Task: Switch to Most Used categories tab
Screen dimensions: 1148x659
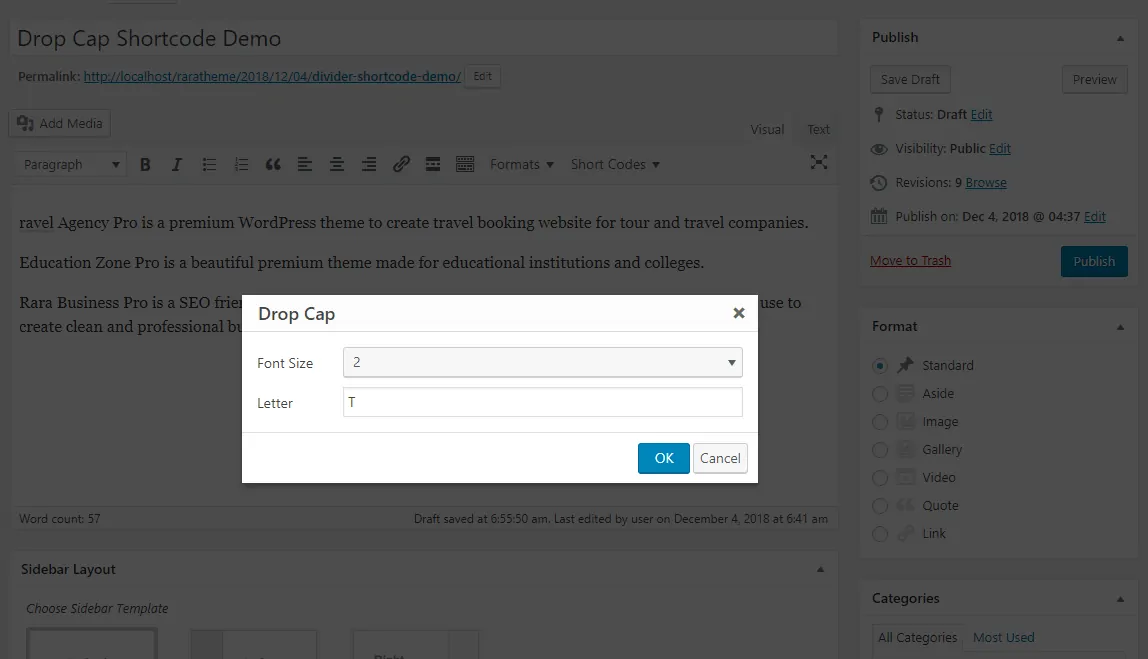Action: [x=1003, y=637]
